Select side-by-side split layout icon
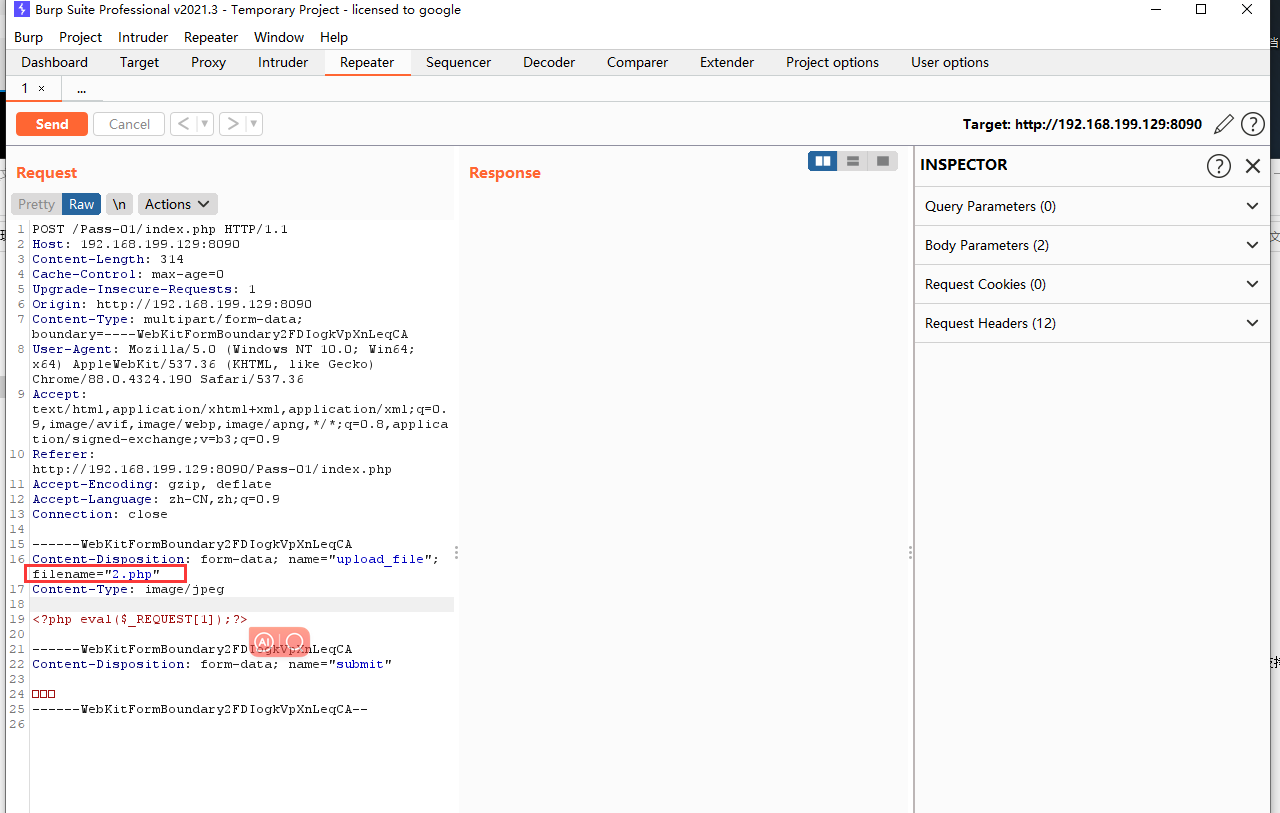This screenshot has width=1280, height=813. [823, 161]
